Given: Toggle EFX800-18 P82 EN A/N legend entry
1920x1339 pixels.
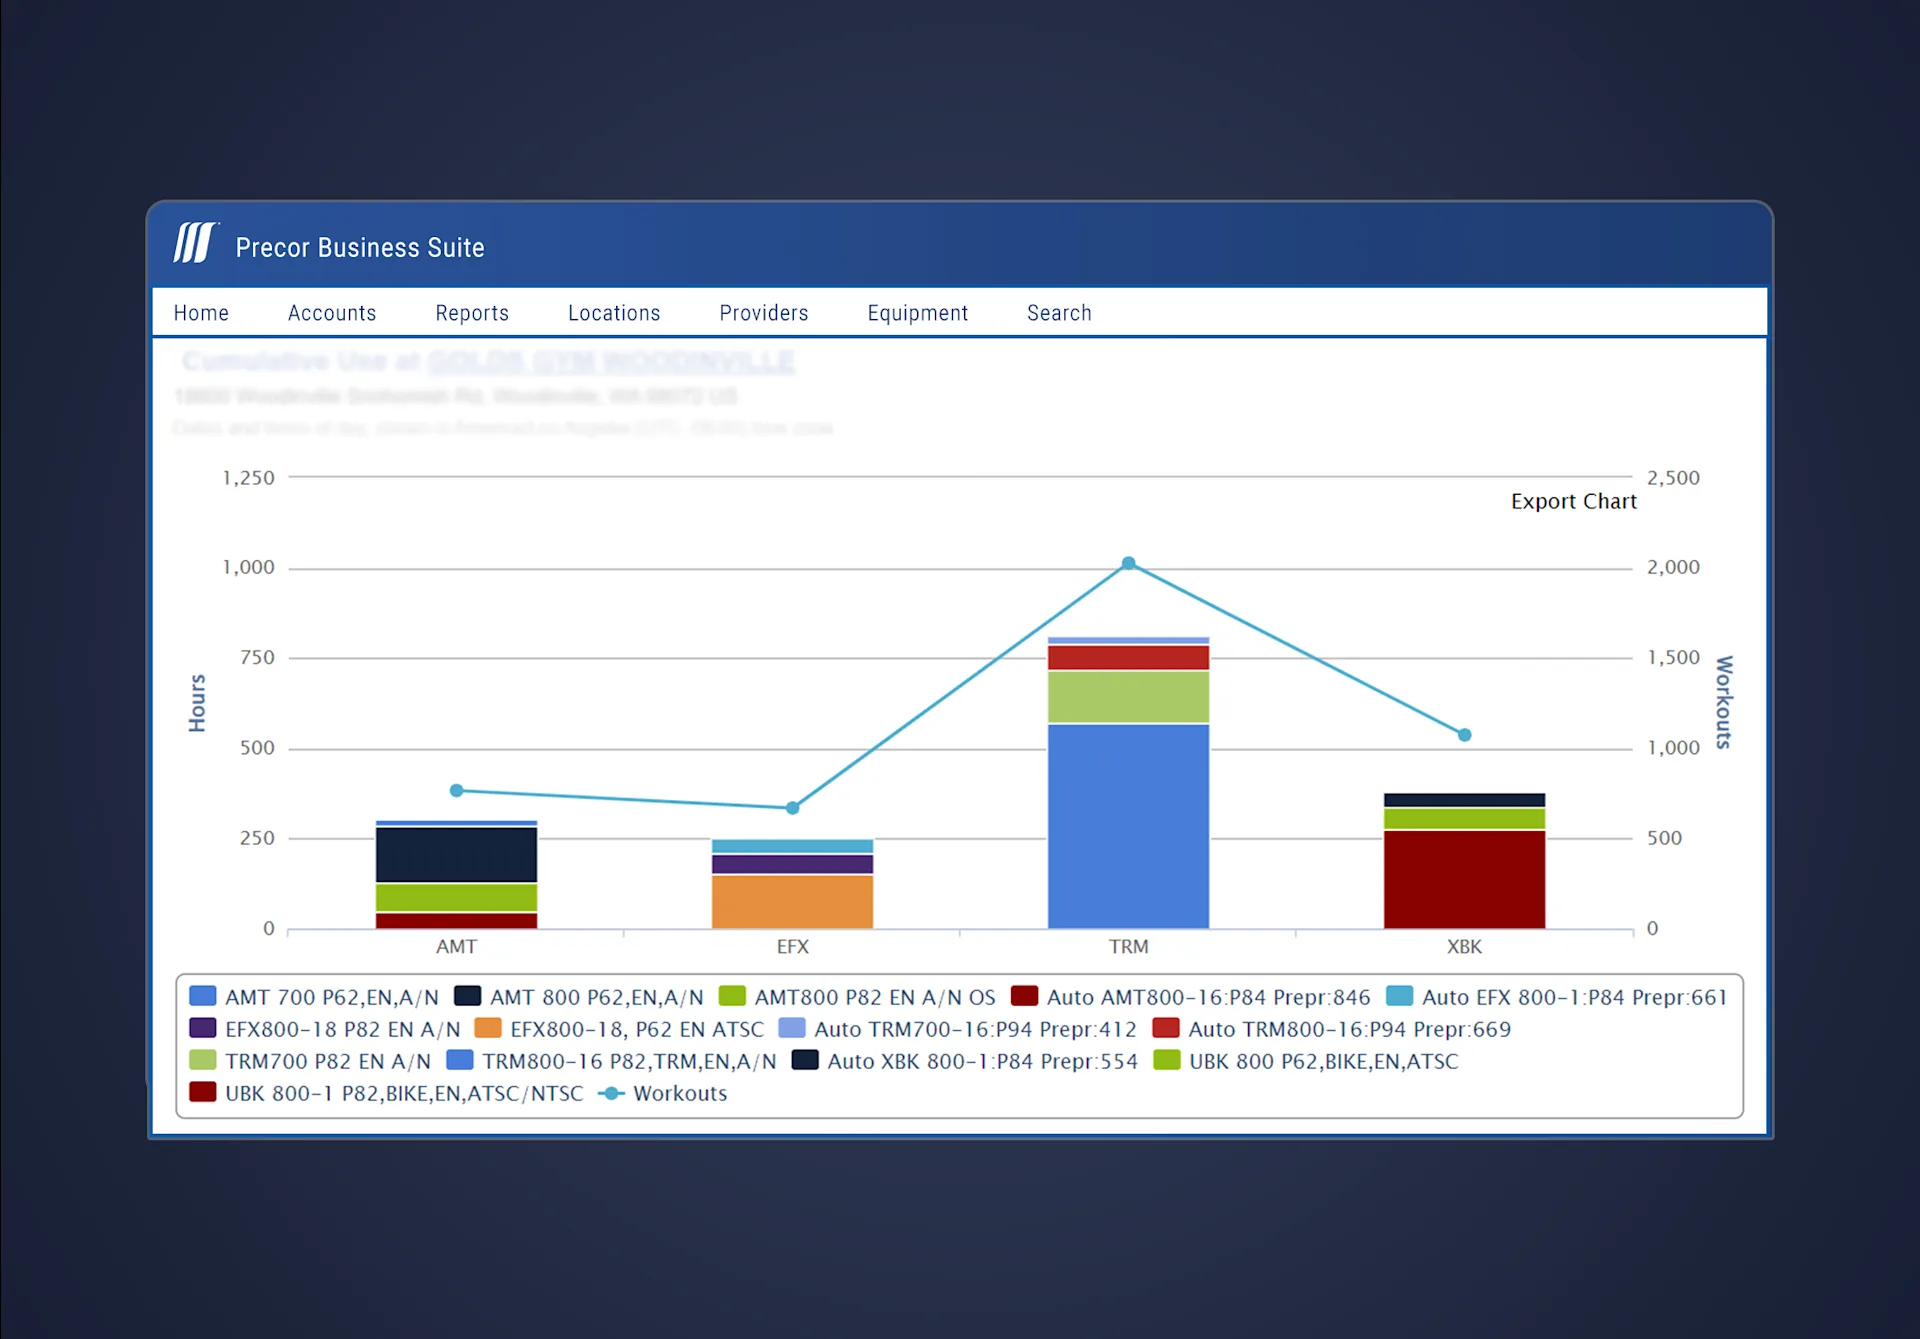Looking at the screenshot, I should point(325,1029).
